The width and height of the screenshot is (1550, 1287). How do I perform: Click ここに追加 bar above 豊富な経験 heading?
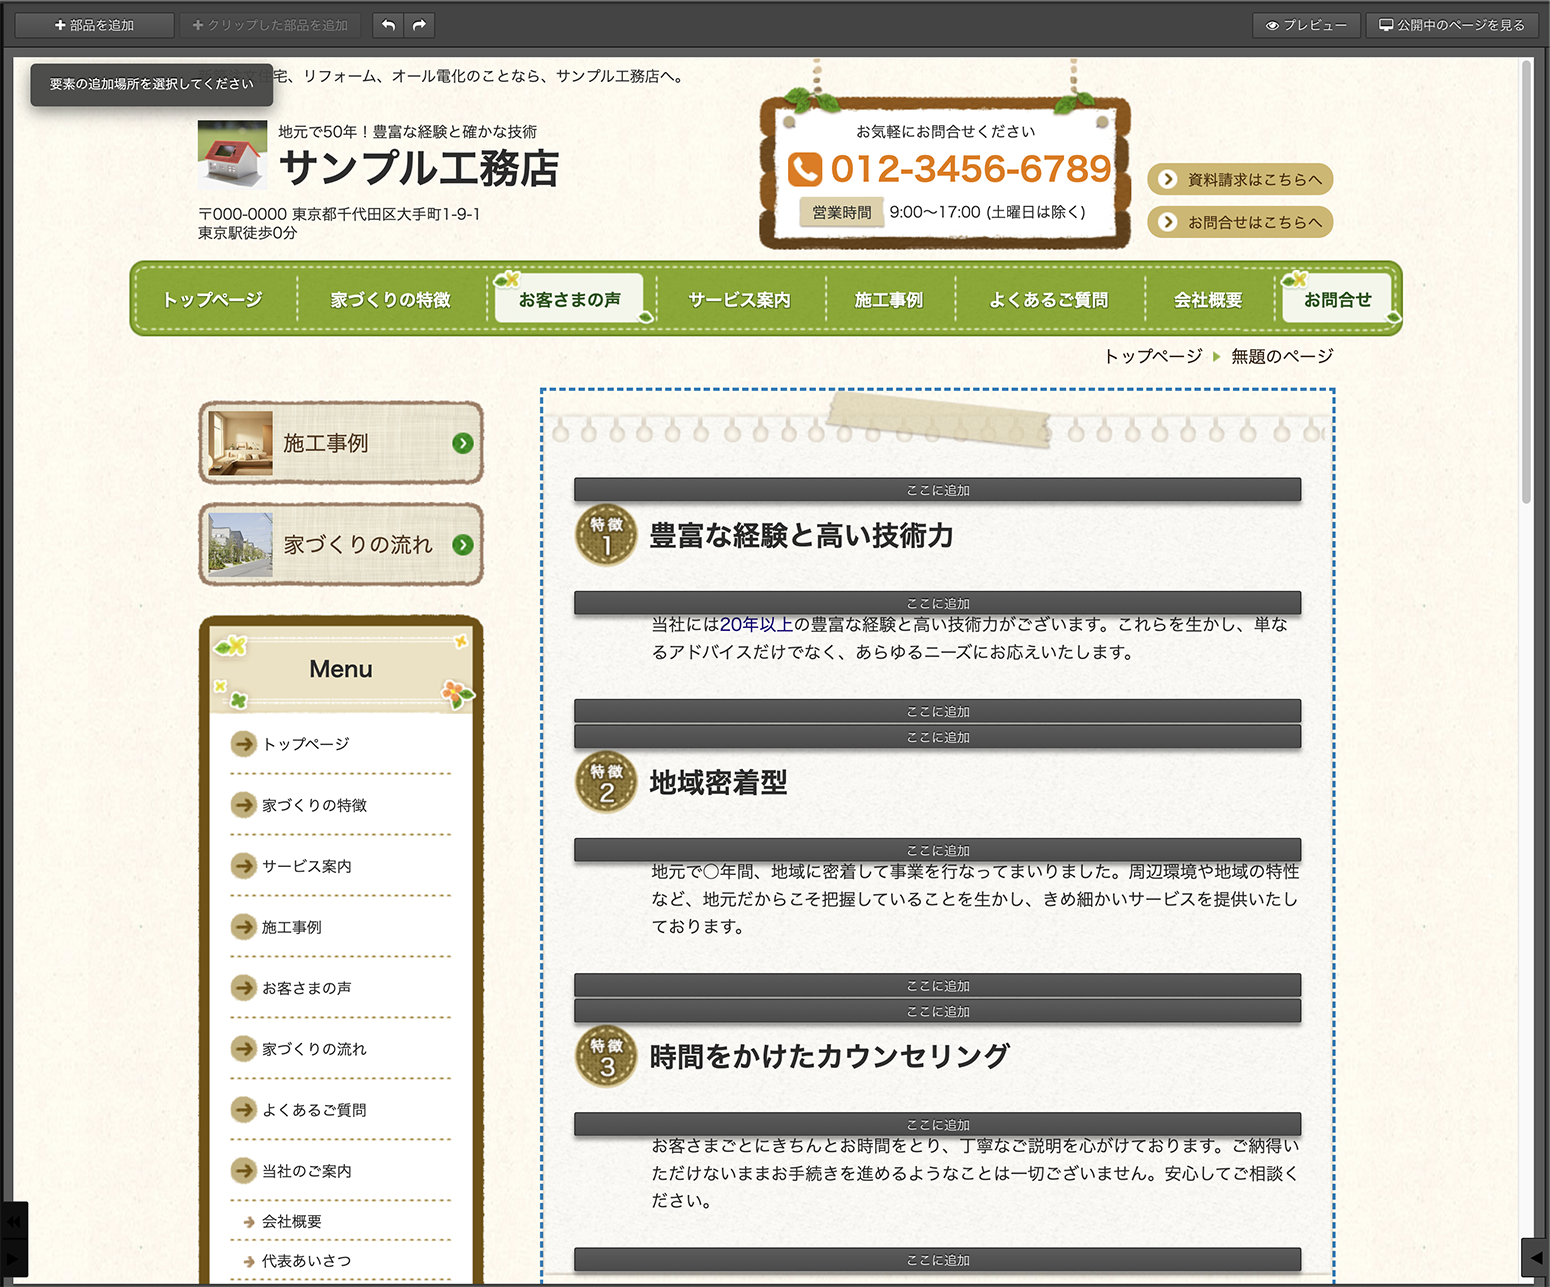coord(937,490)
